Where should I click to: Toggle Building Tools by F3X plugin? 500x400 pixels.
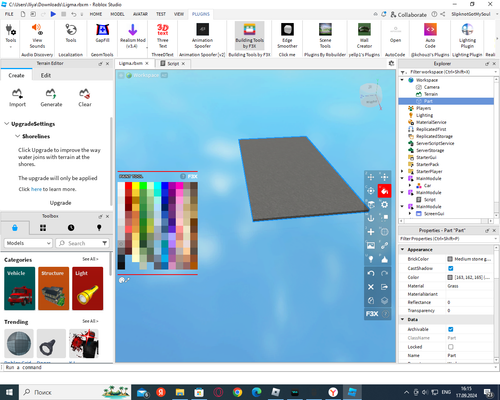pos(249,36)
